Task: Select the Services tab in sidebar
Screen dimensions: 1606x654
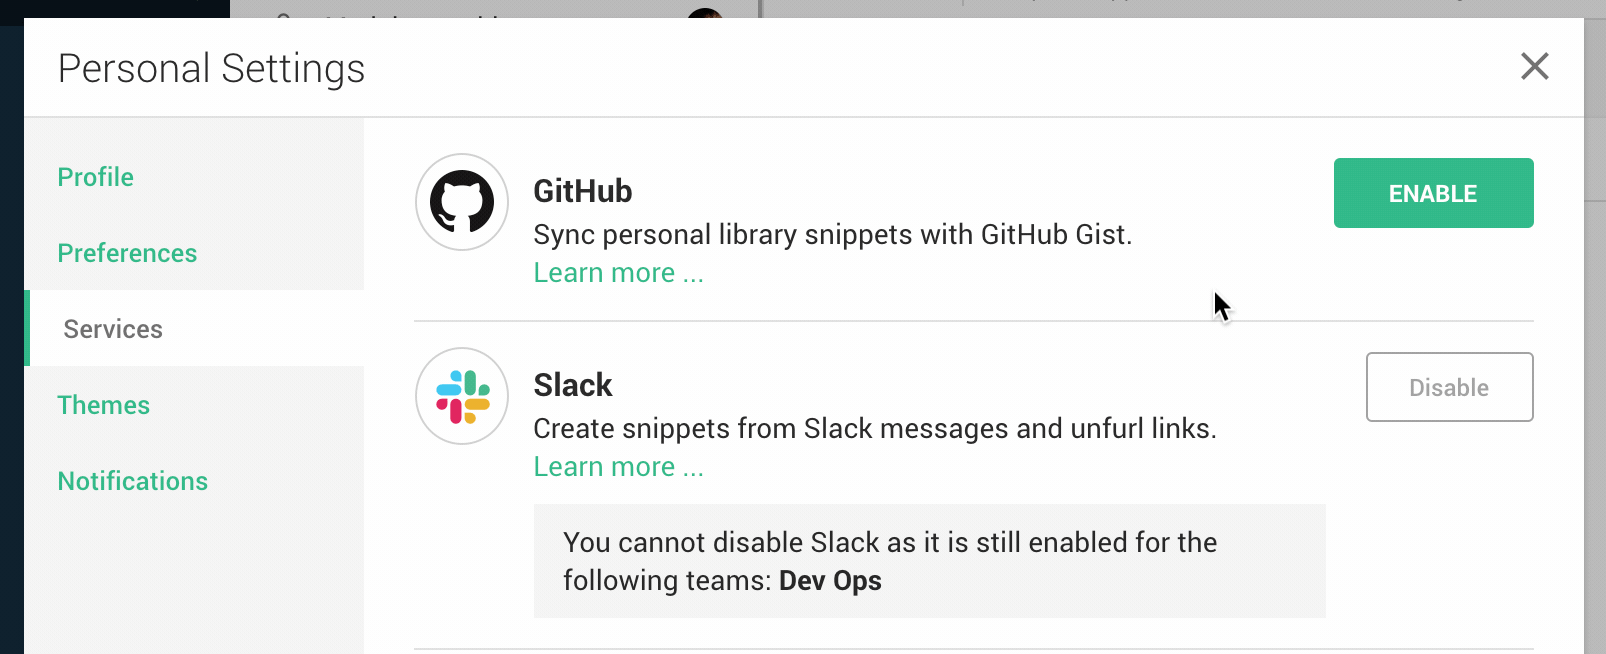Action: tap(112, 329)
